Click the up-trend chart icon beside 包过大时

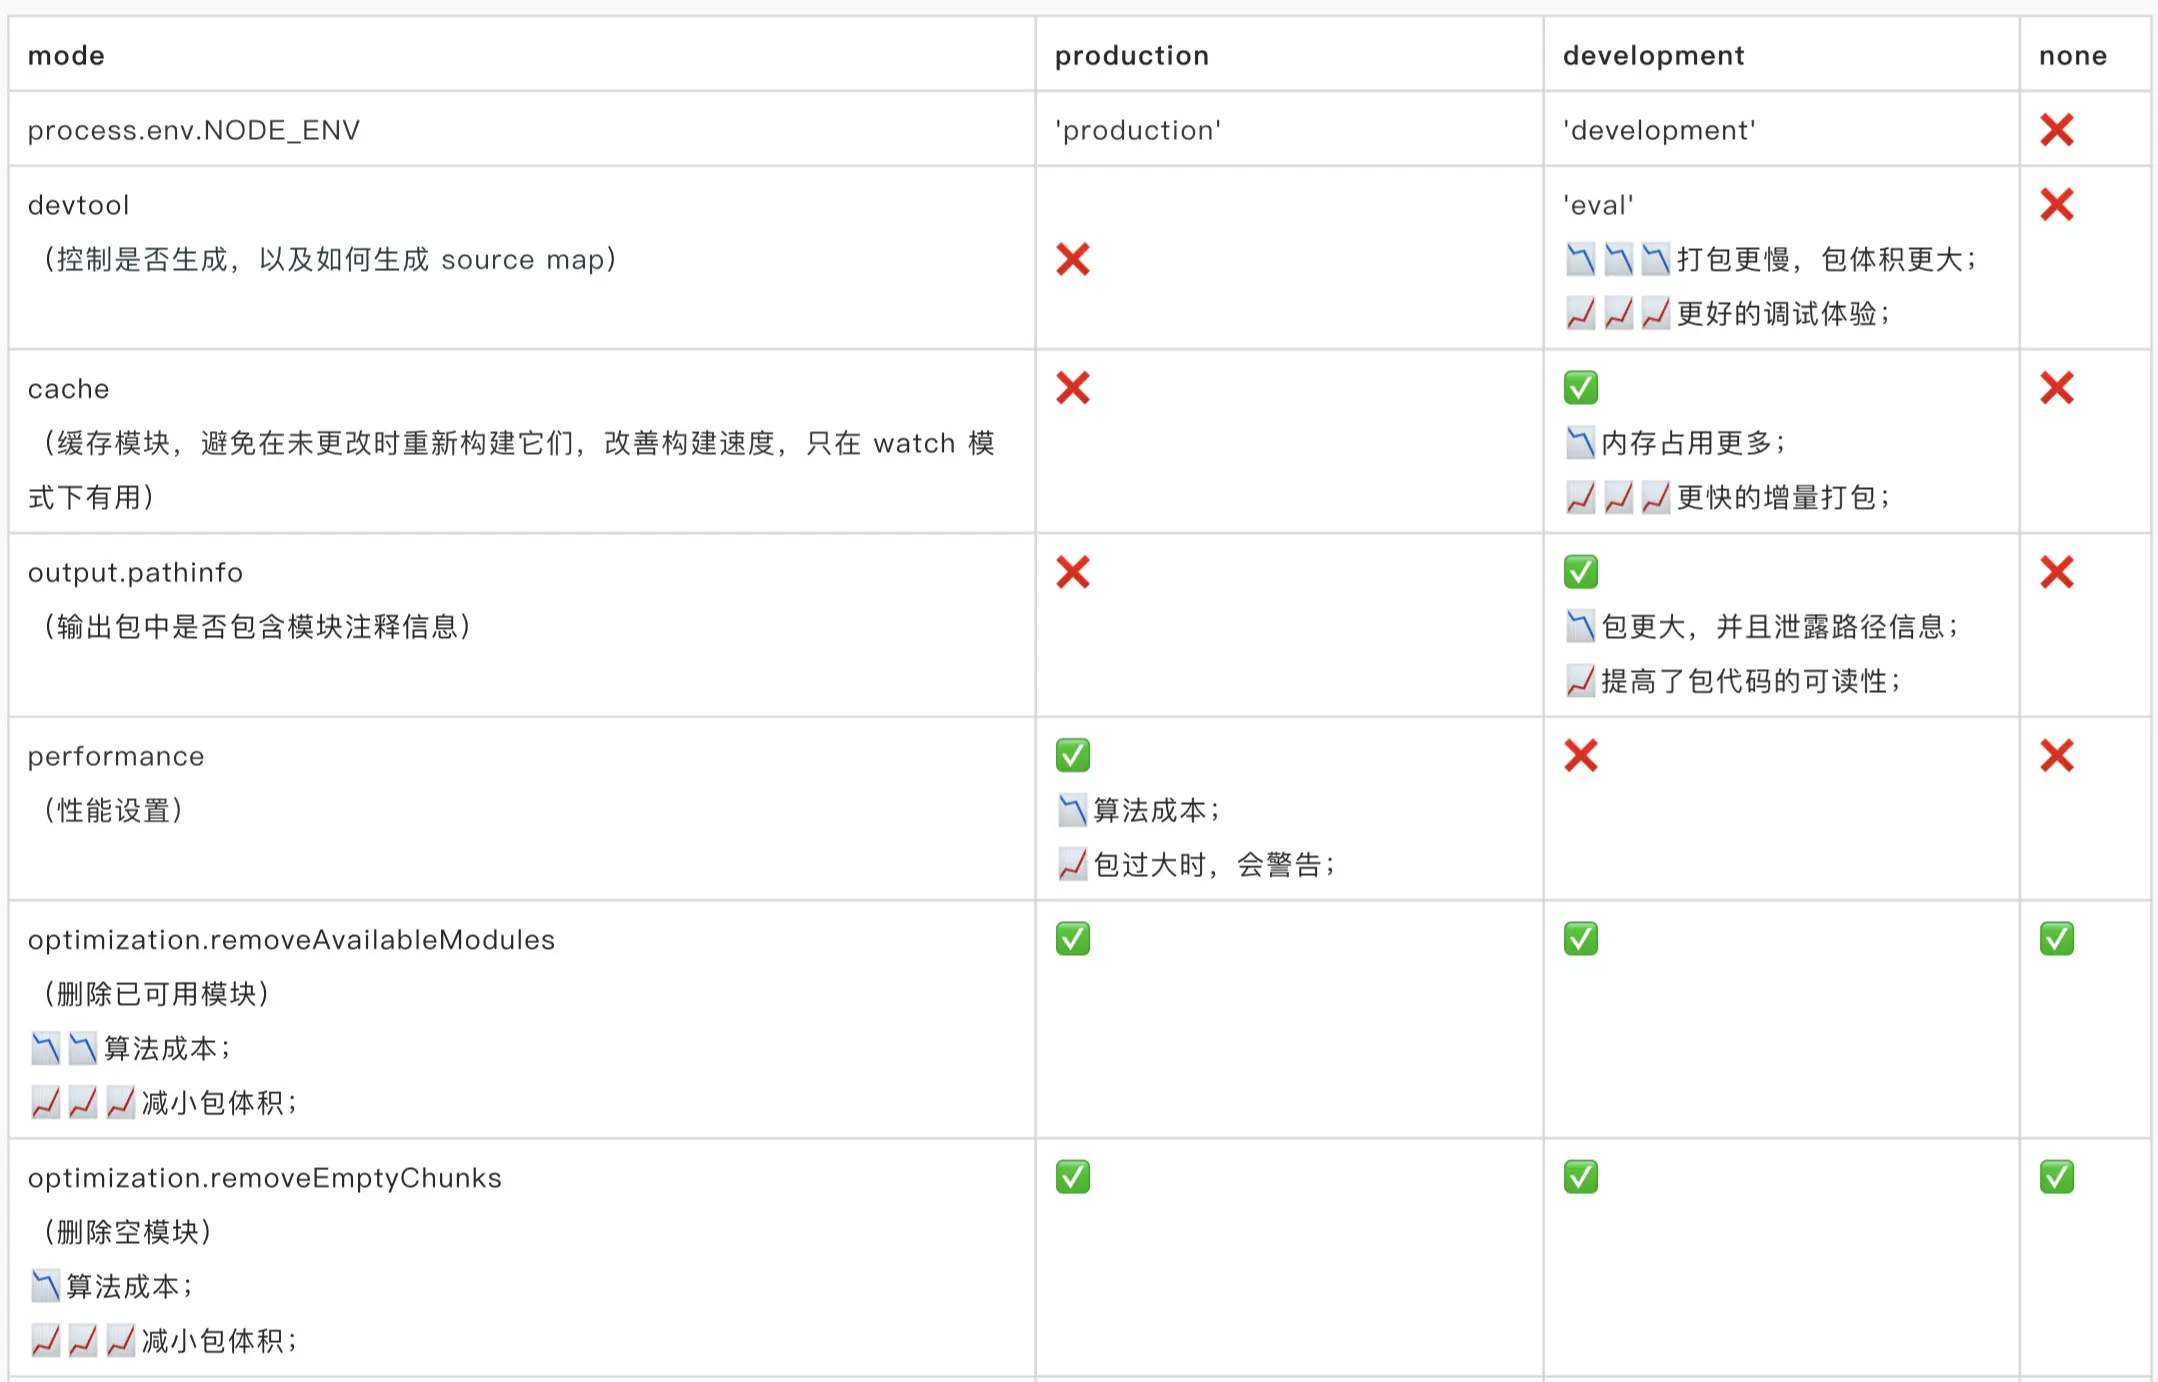pyautogui.click(x=1072, y=864)
